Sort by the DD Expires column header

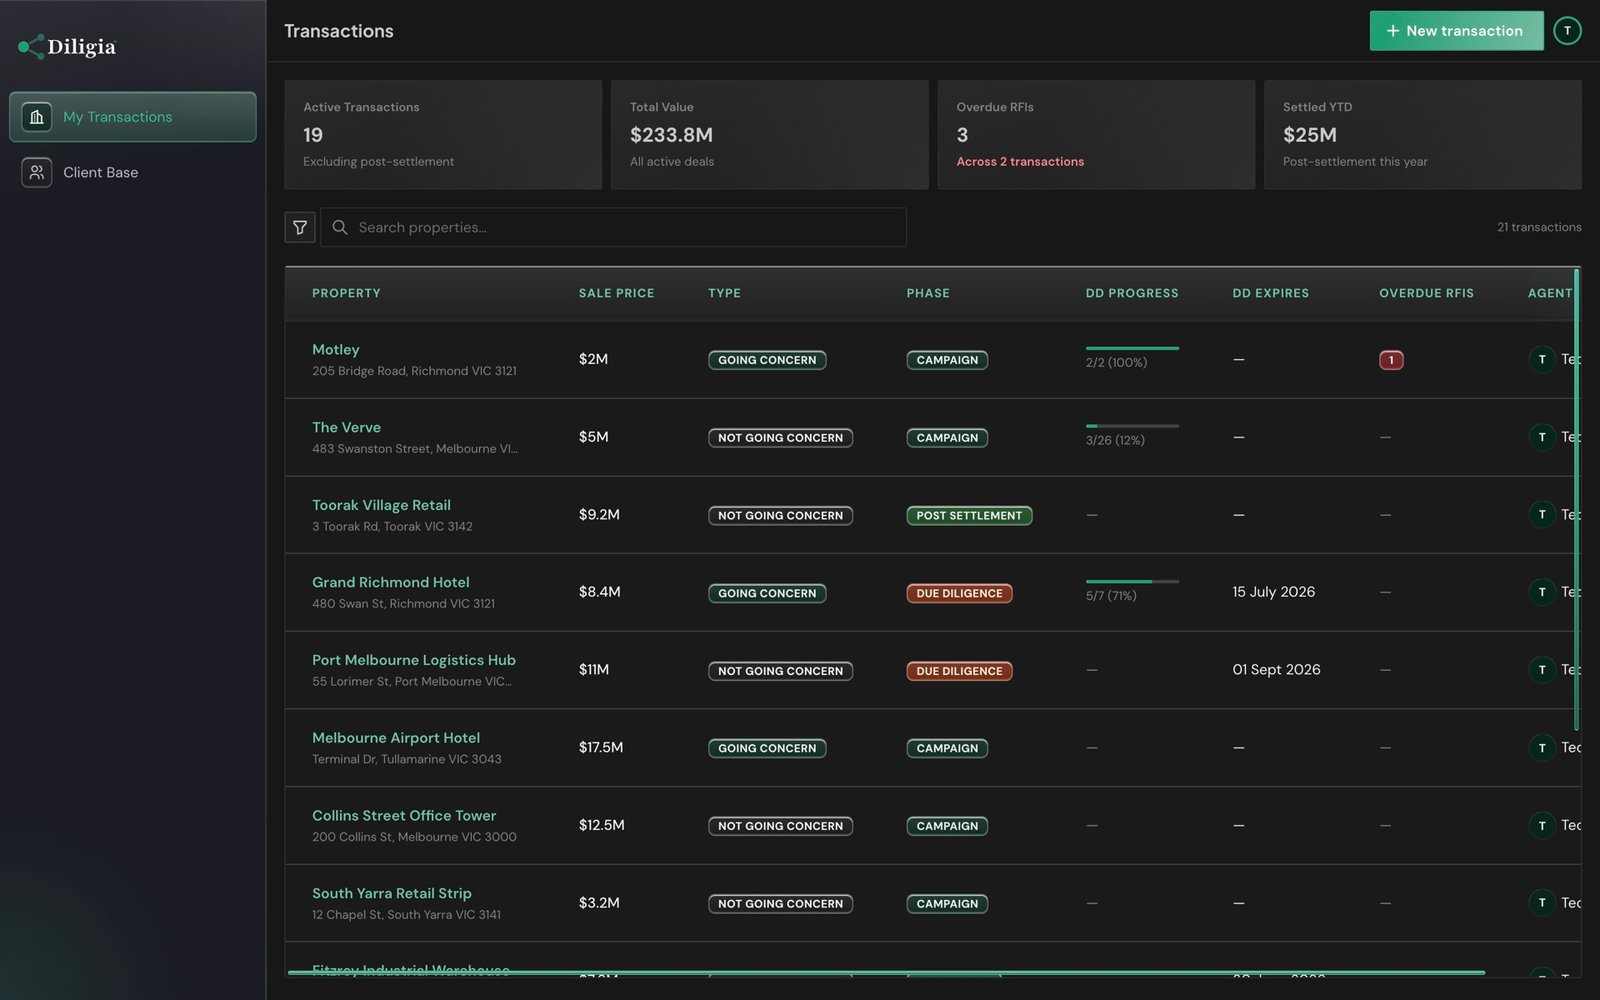tap(1270, 293)
